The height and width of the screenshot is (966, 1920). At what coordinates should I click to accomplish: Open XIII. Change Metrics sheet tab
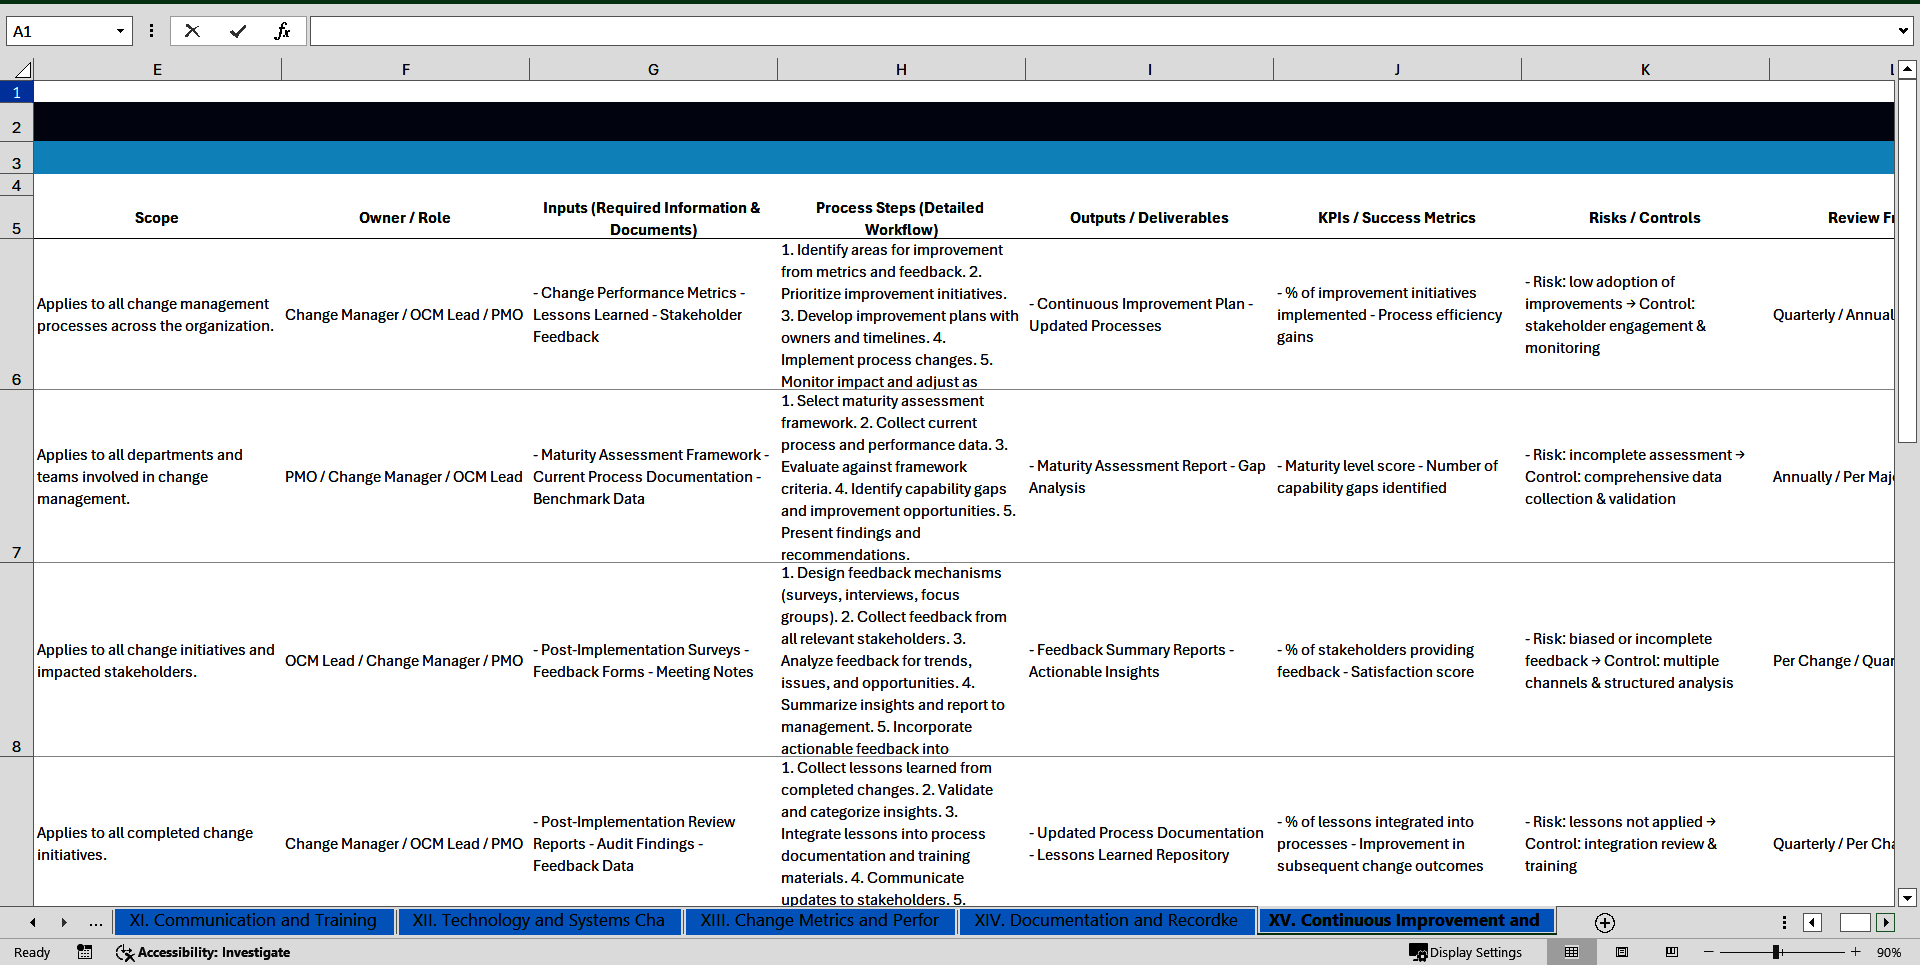coord(819,921)
